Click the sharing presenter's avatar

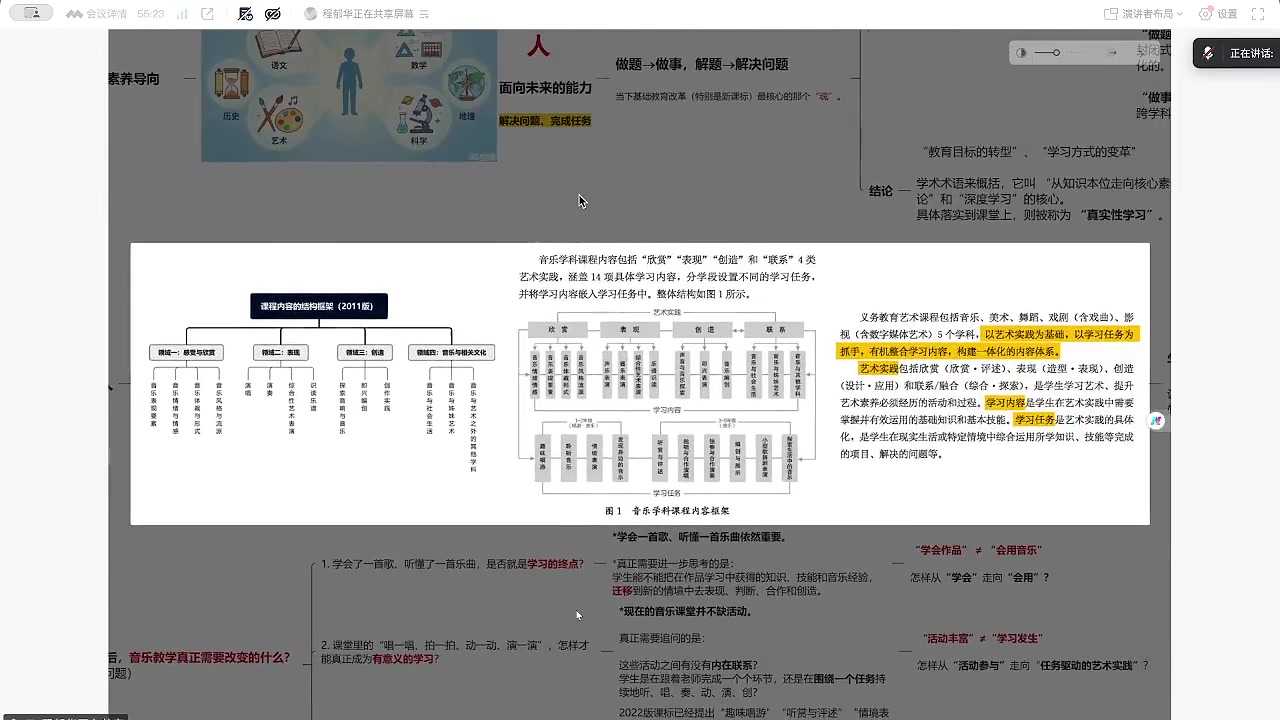tap(310, 14)
